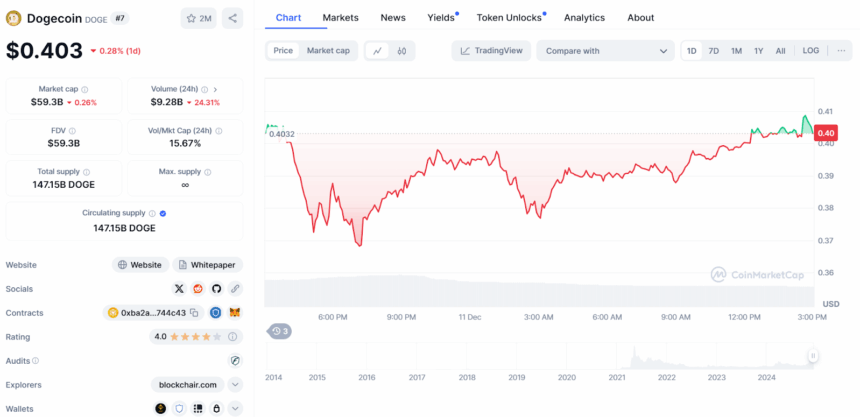Open the Website link button

pos(140,264)
